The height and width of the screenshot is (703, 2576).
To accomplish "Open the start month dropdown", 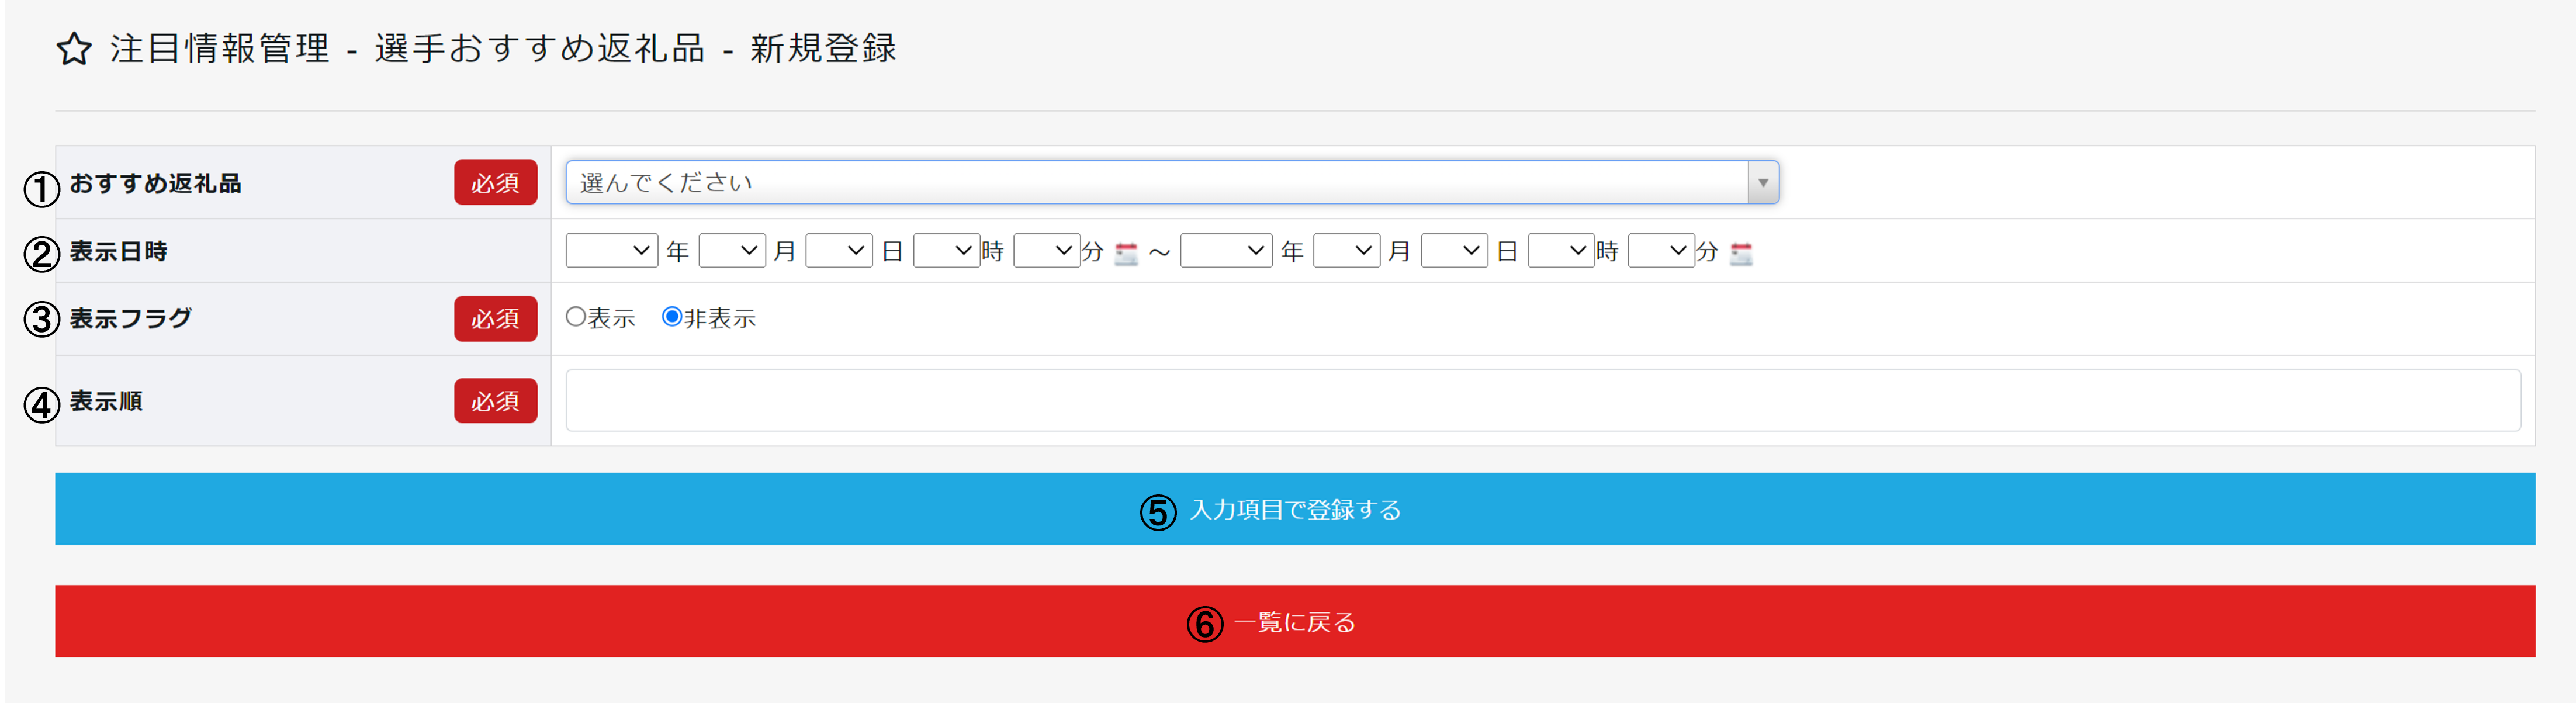I will coord(732,251).
